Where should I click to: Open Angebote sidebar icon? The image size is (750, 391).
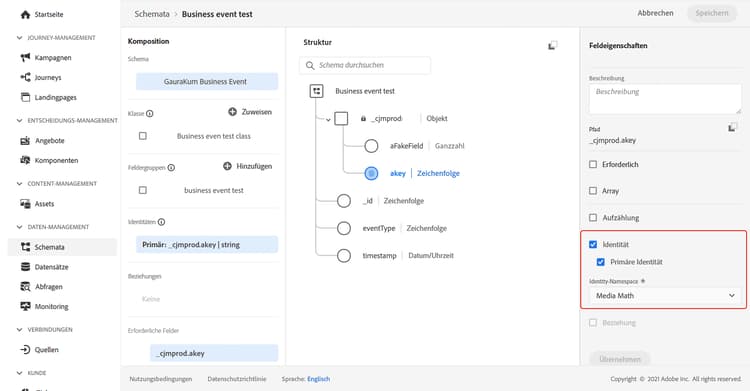[25, 141]
